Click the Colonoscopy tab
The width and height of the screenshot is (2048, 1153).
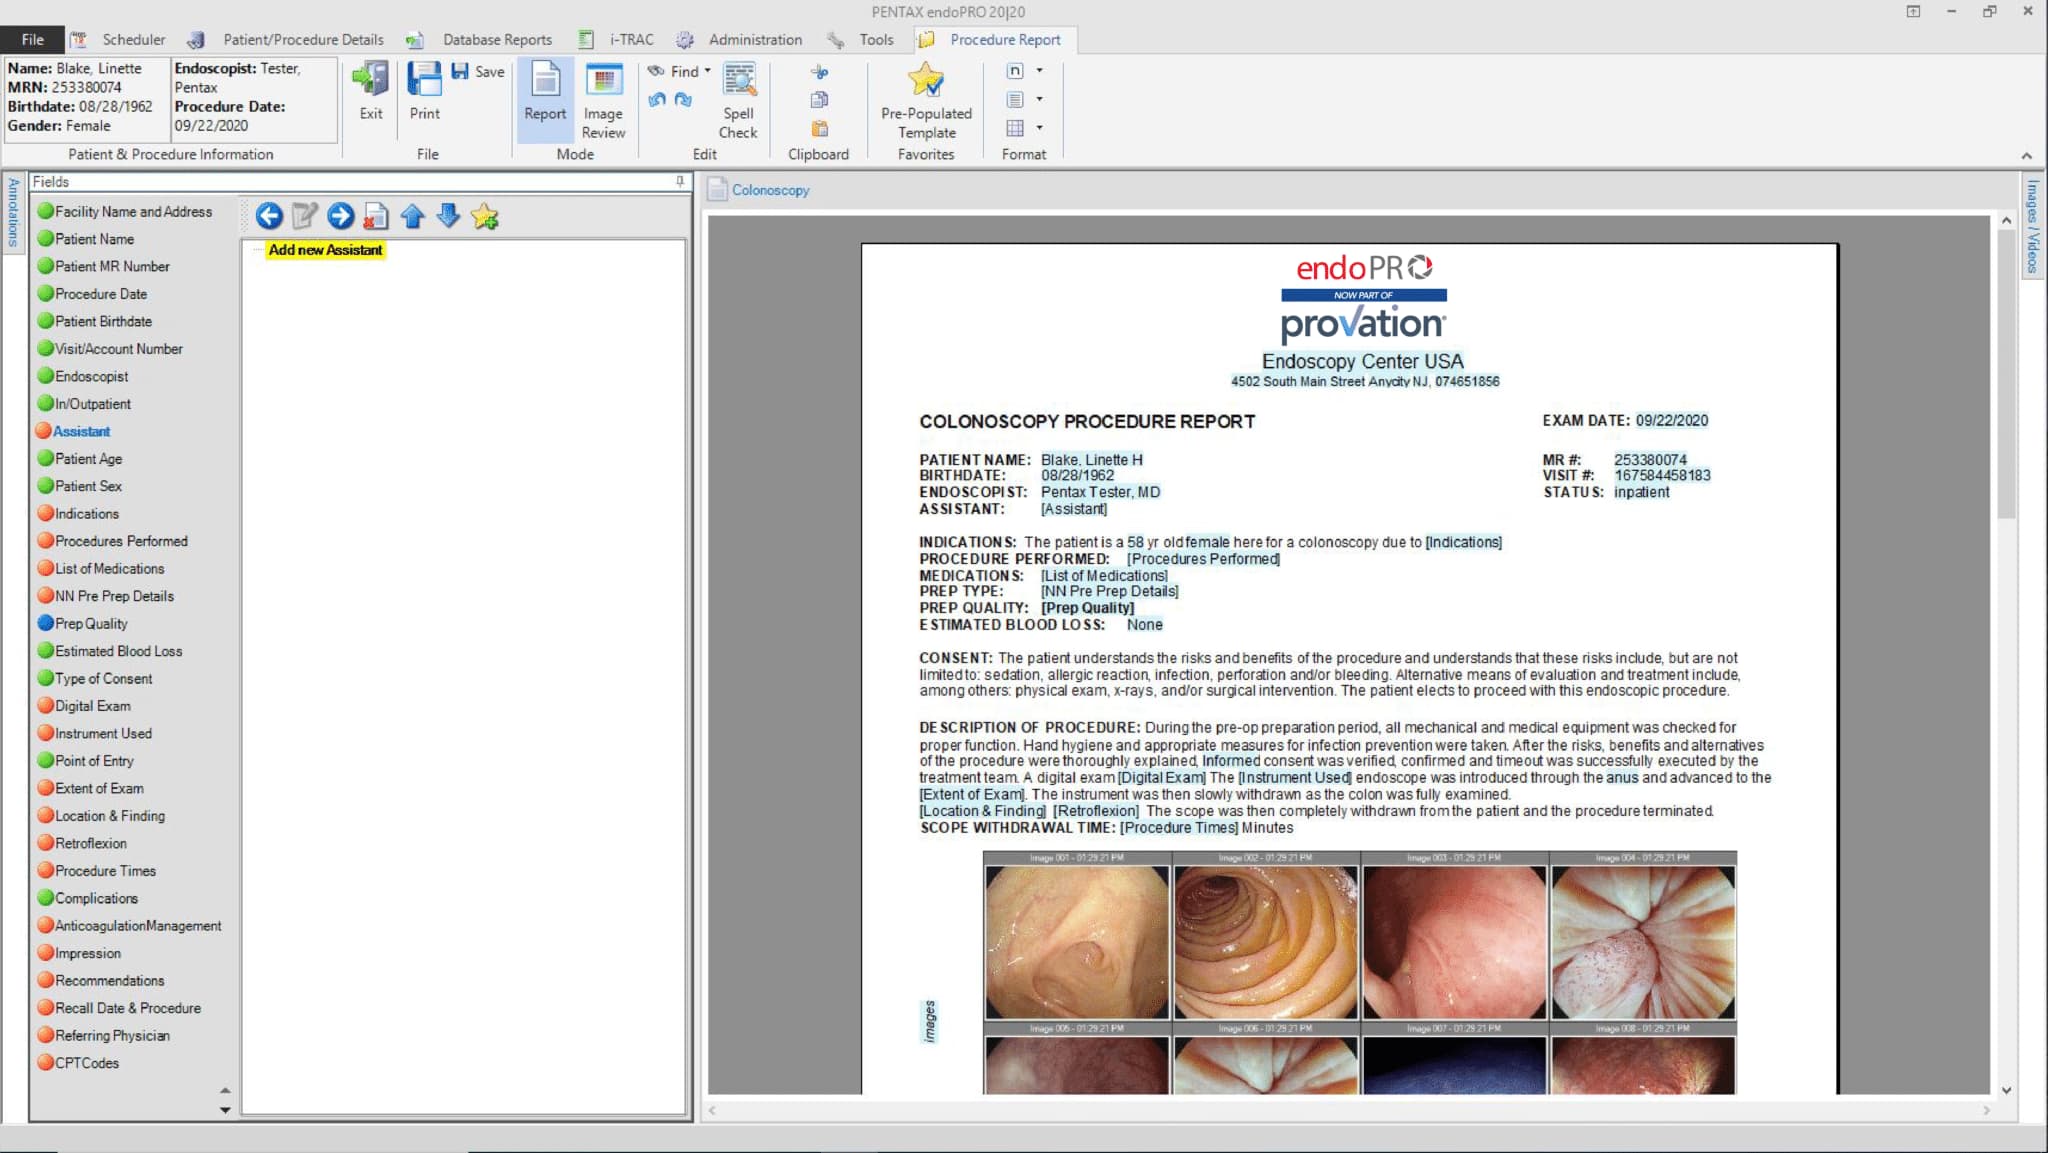point(771,190)
